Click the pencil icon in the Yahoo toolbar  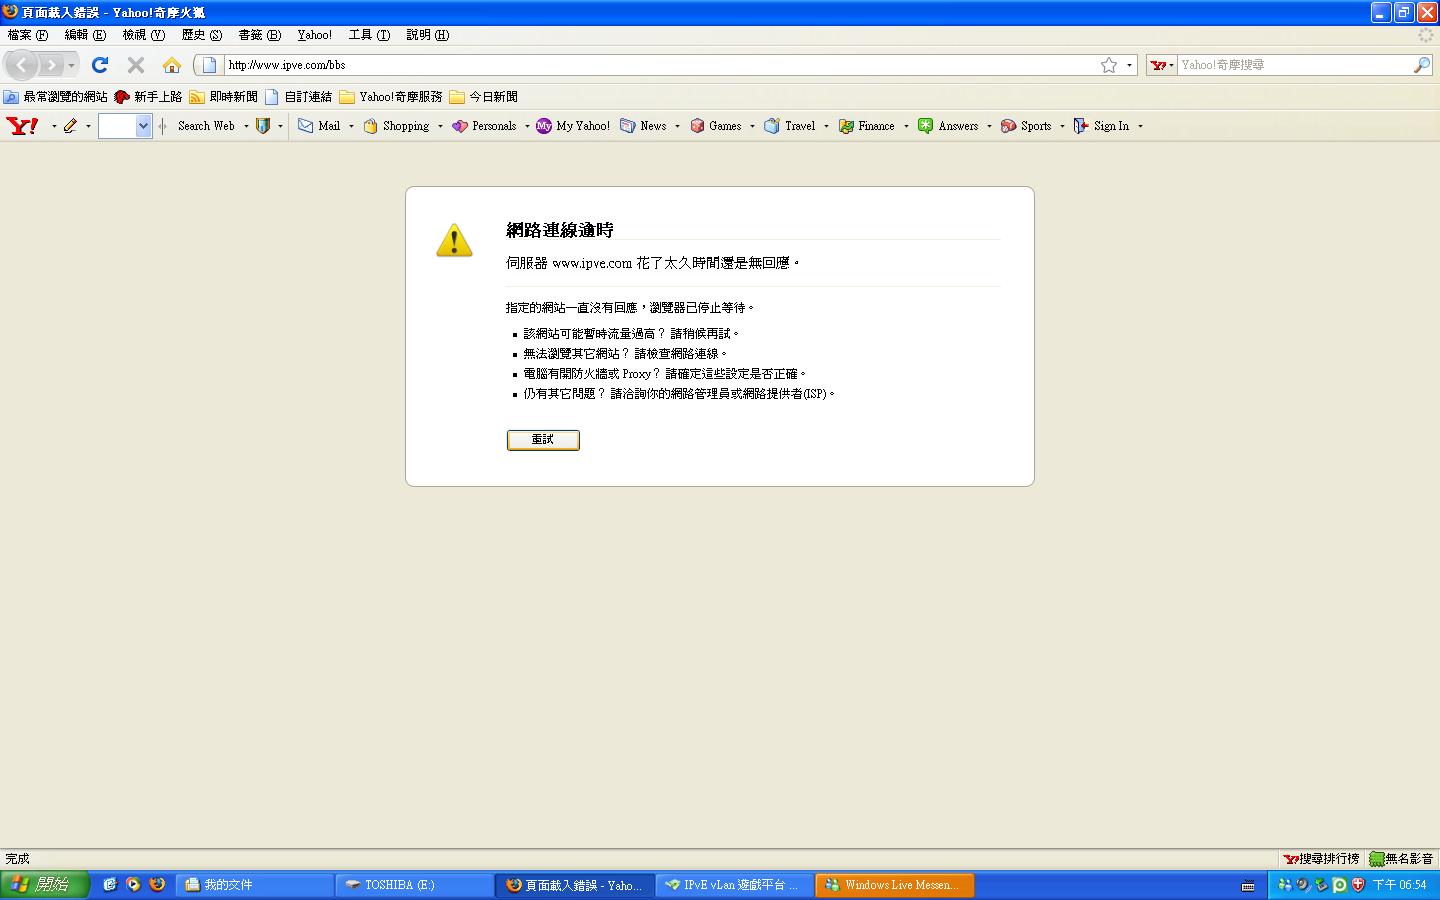point(70,126)
